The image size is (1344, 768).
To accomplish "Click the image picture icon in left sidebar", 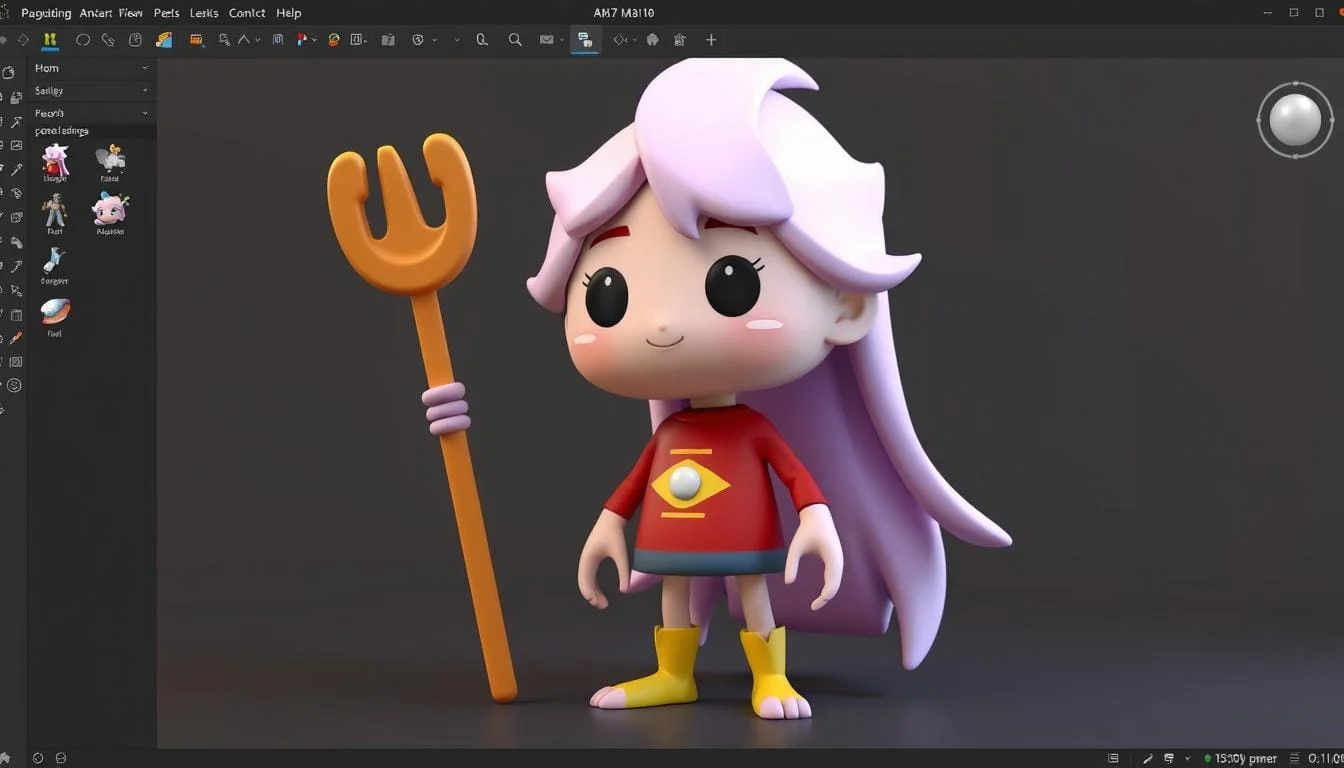I will pyautogui.click(x=16, y=145).
